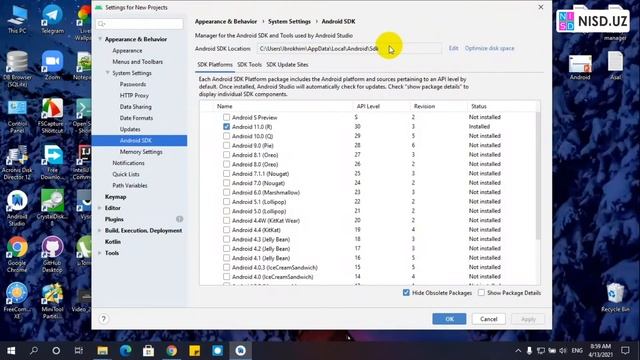The height and width of the screenshot is (360, 640).
Task: Show hidden system tray icons chevron
Action: [518, 351]
